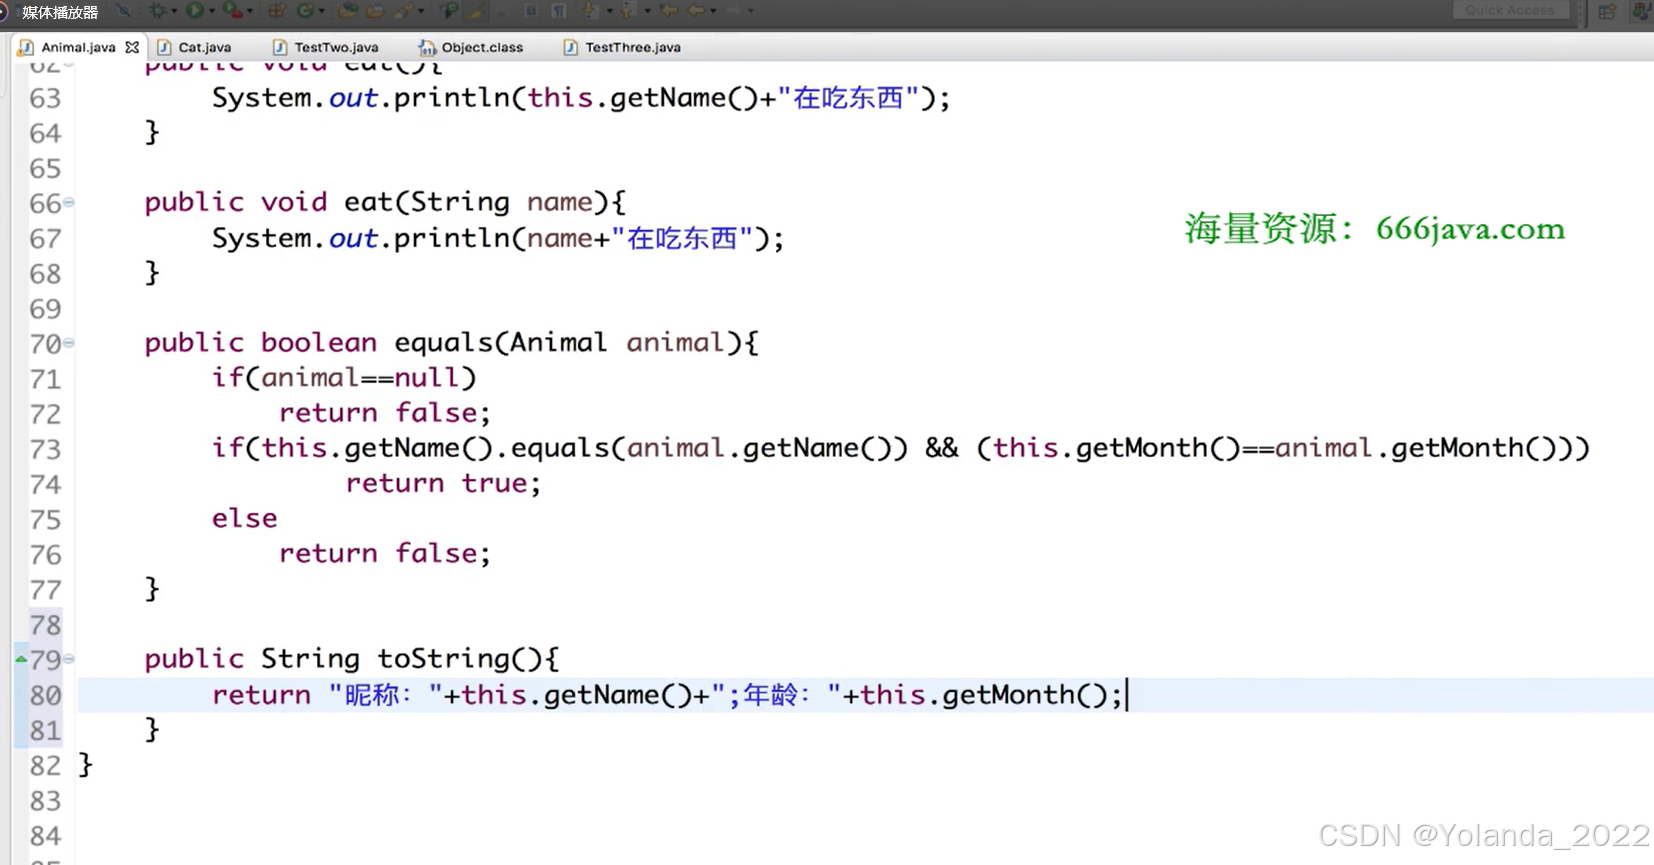Click the New Java Package icon
Image resolution: width=1654 pixels, height=865 pixels.
277,11
